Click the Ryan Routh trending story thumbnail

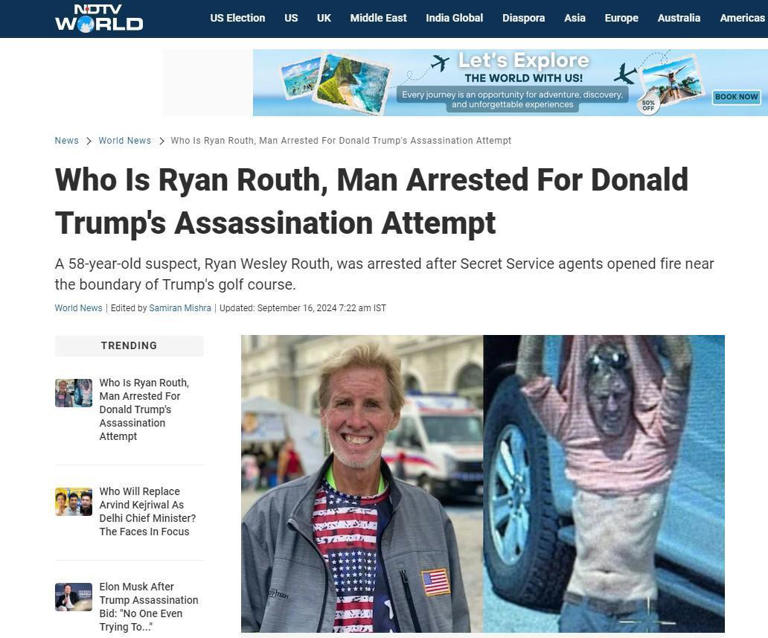pyautogui.click(x=73, y=393)
